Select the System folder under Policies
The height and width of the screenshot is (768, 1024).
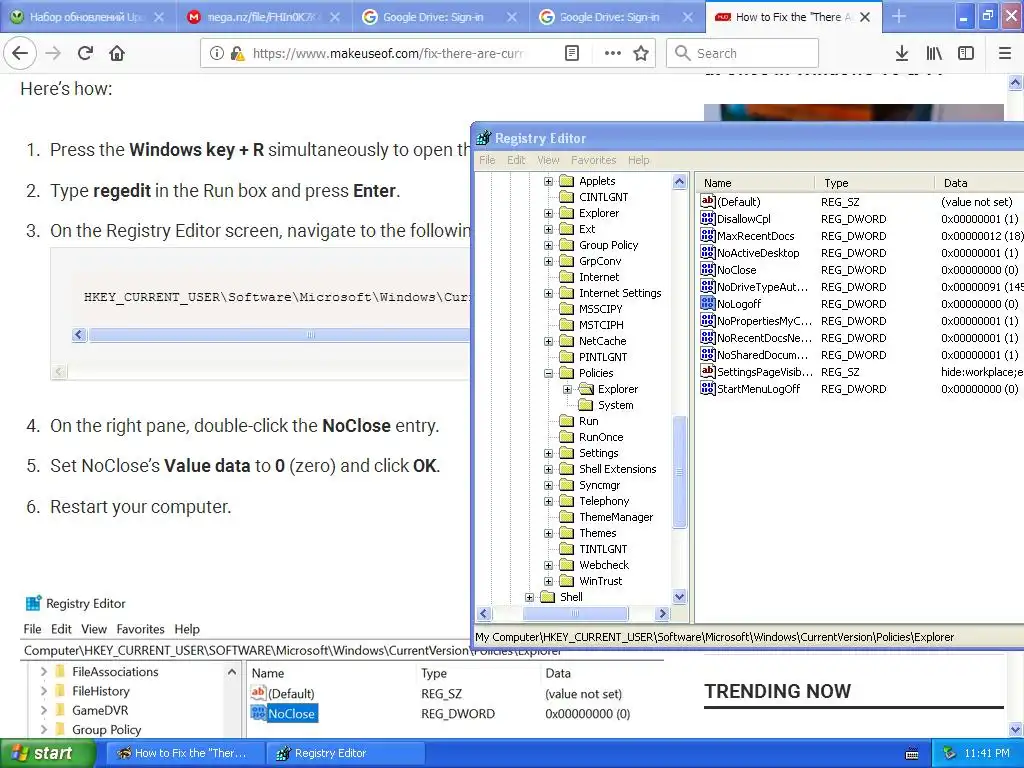tap(615, 405)
